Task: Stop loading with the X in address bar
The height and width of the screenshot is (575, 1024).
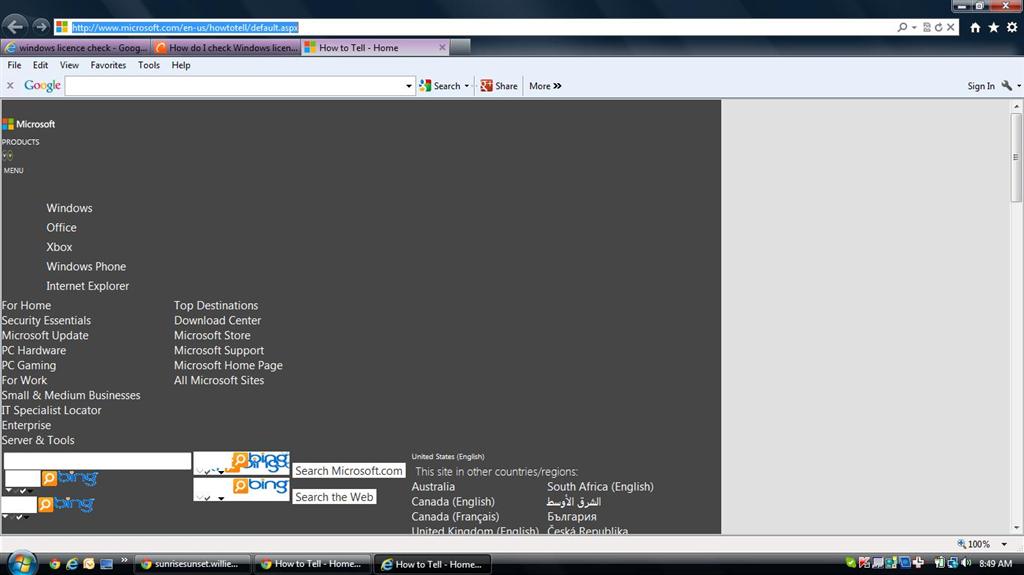Action: [950, 27]
